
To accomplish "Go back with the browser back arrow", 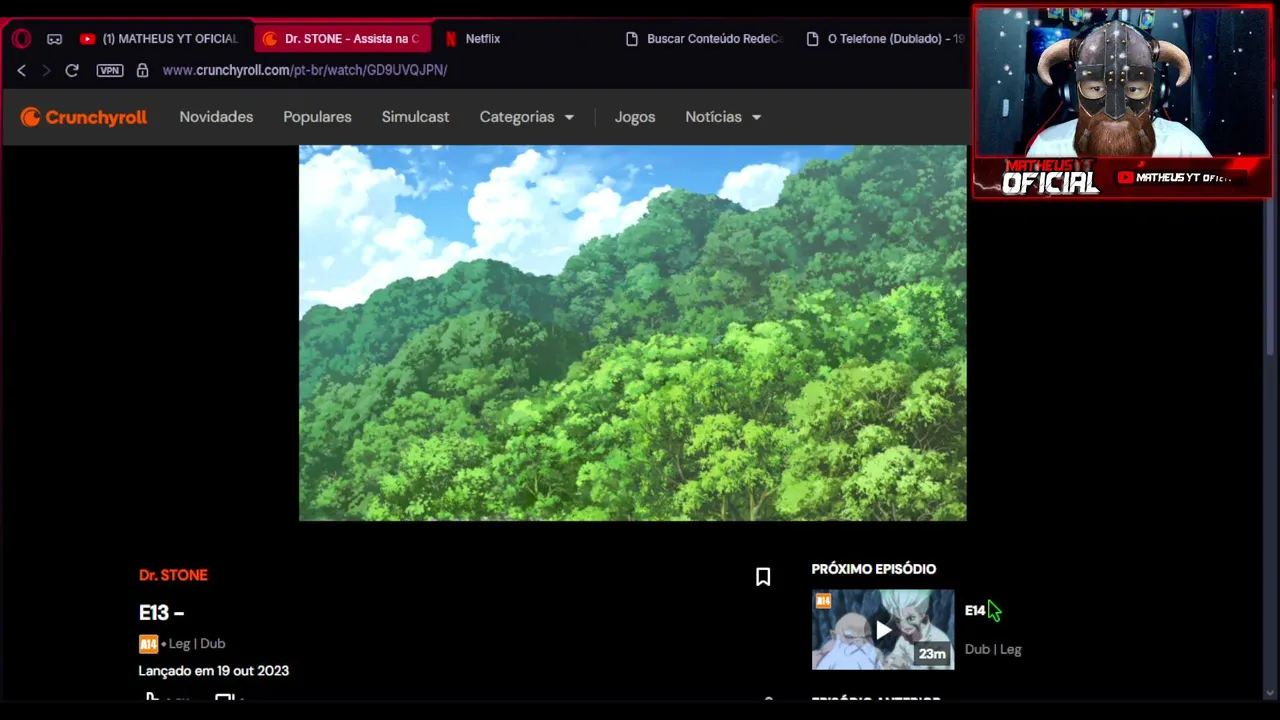I will tap(21, 70).
